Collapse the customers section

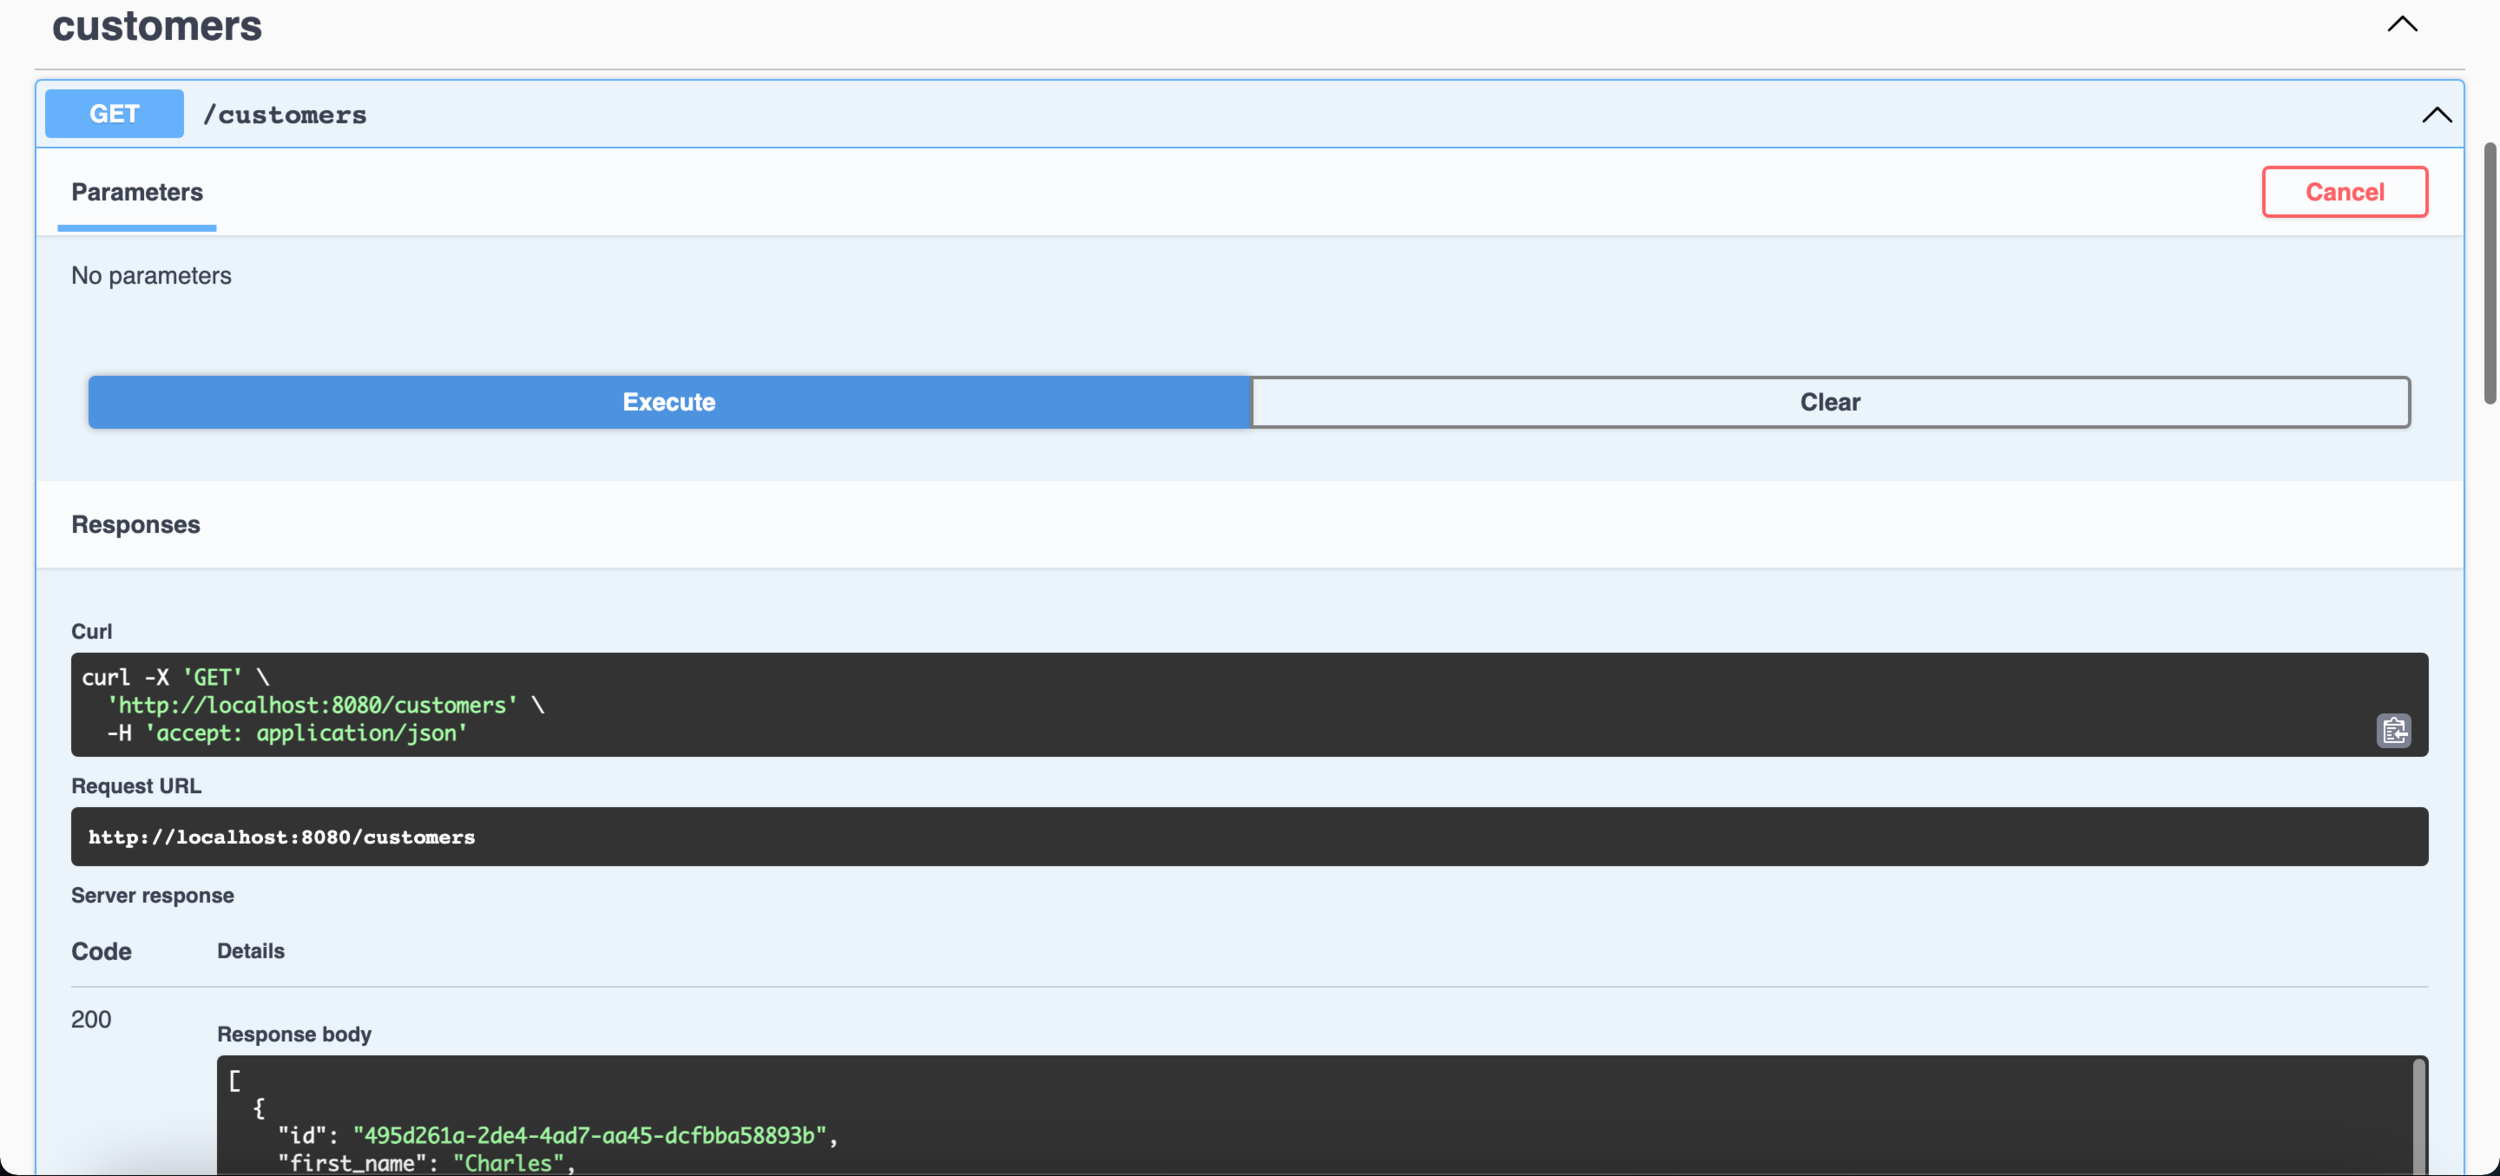(2402, 24)
